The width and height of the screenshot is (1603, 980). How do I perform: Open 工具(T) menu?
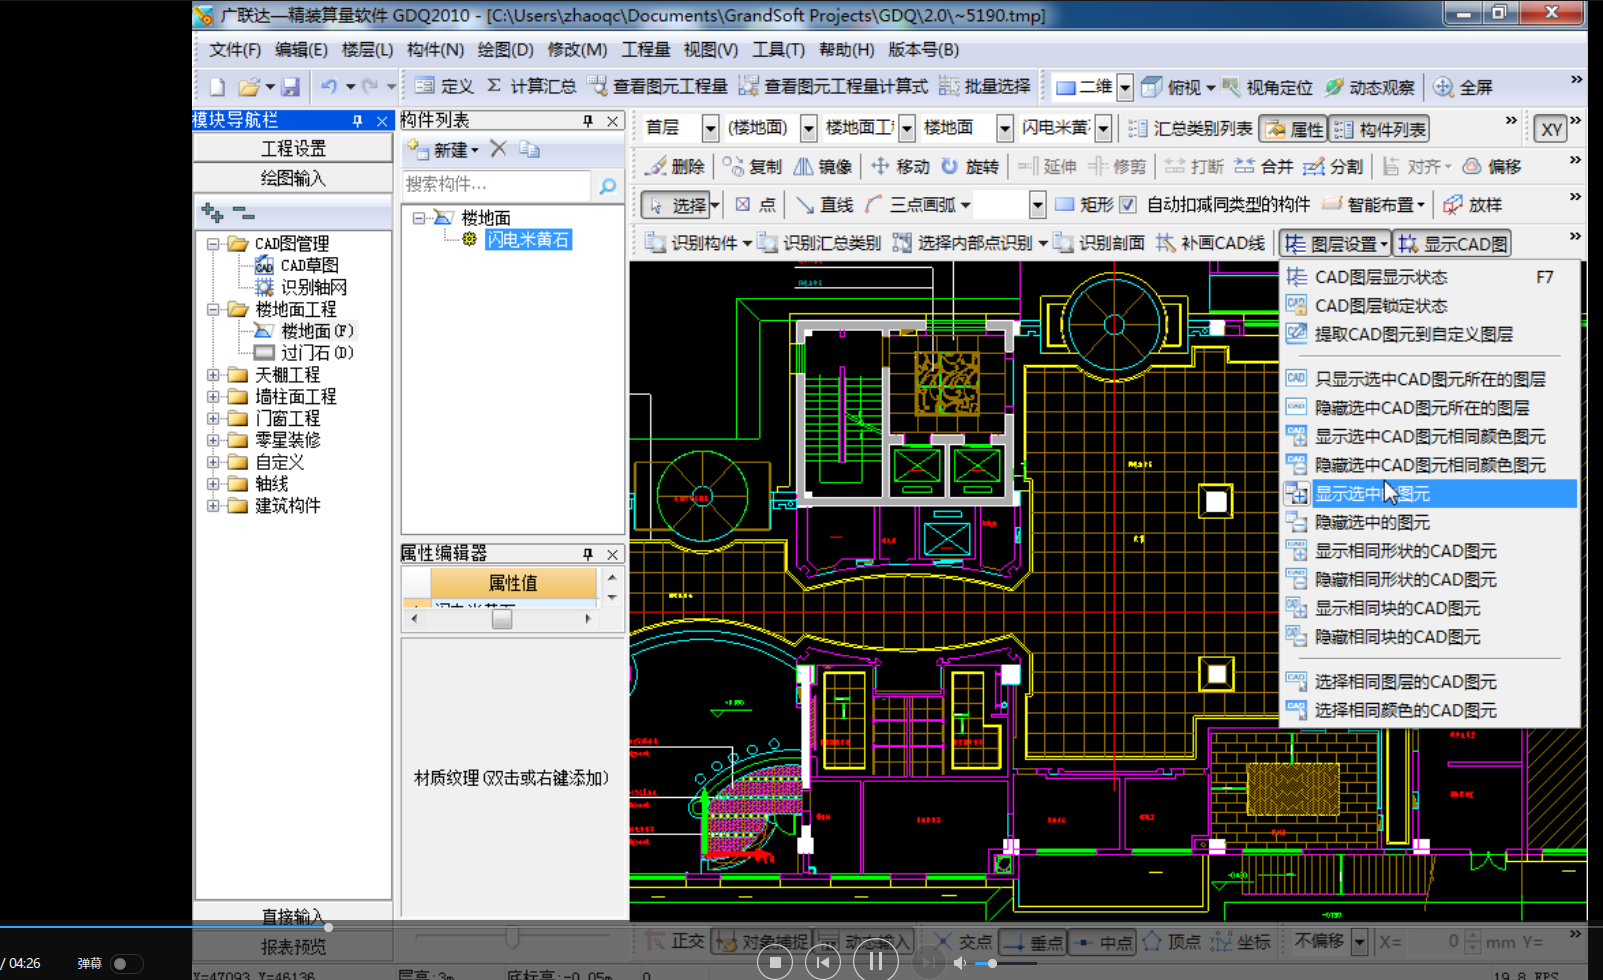(x=778, y=50)
